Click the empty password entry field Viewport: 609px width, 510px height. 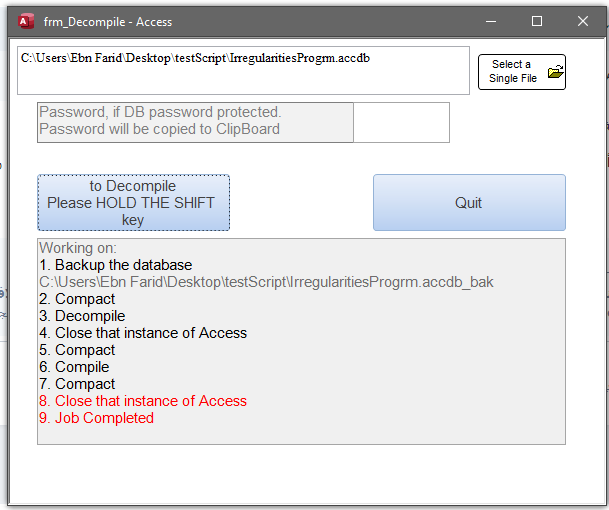(401, 122)
